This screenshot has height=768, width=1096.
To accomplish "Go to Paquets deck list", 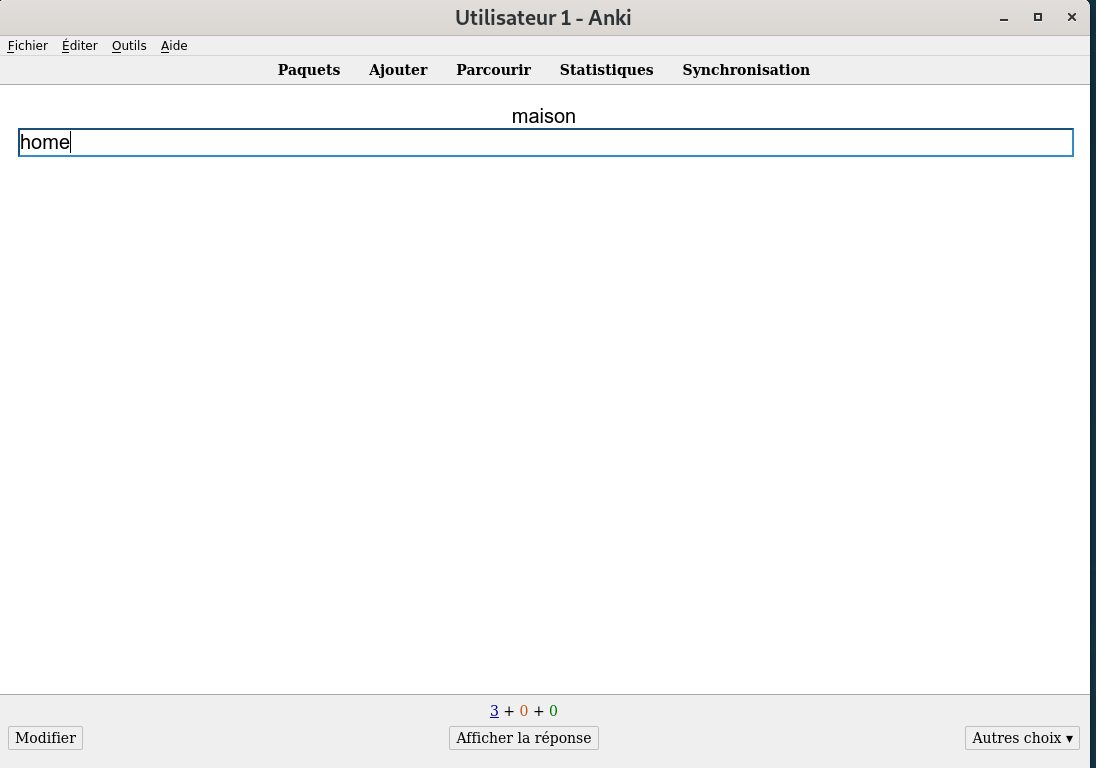I will tap(309, 70).
